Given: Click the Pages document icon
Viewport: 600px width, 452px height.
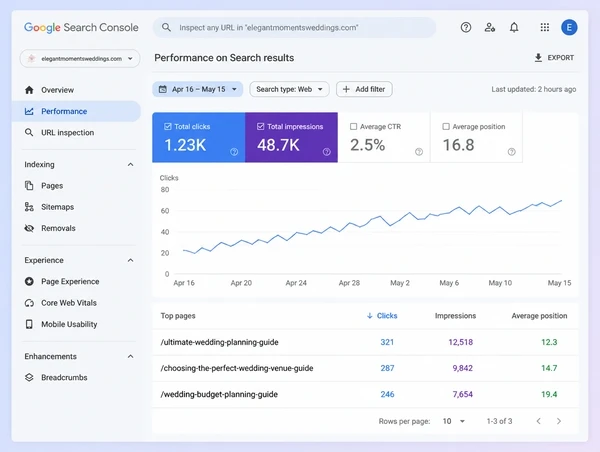Looking at the screenshot, I should 29,186.
